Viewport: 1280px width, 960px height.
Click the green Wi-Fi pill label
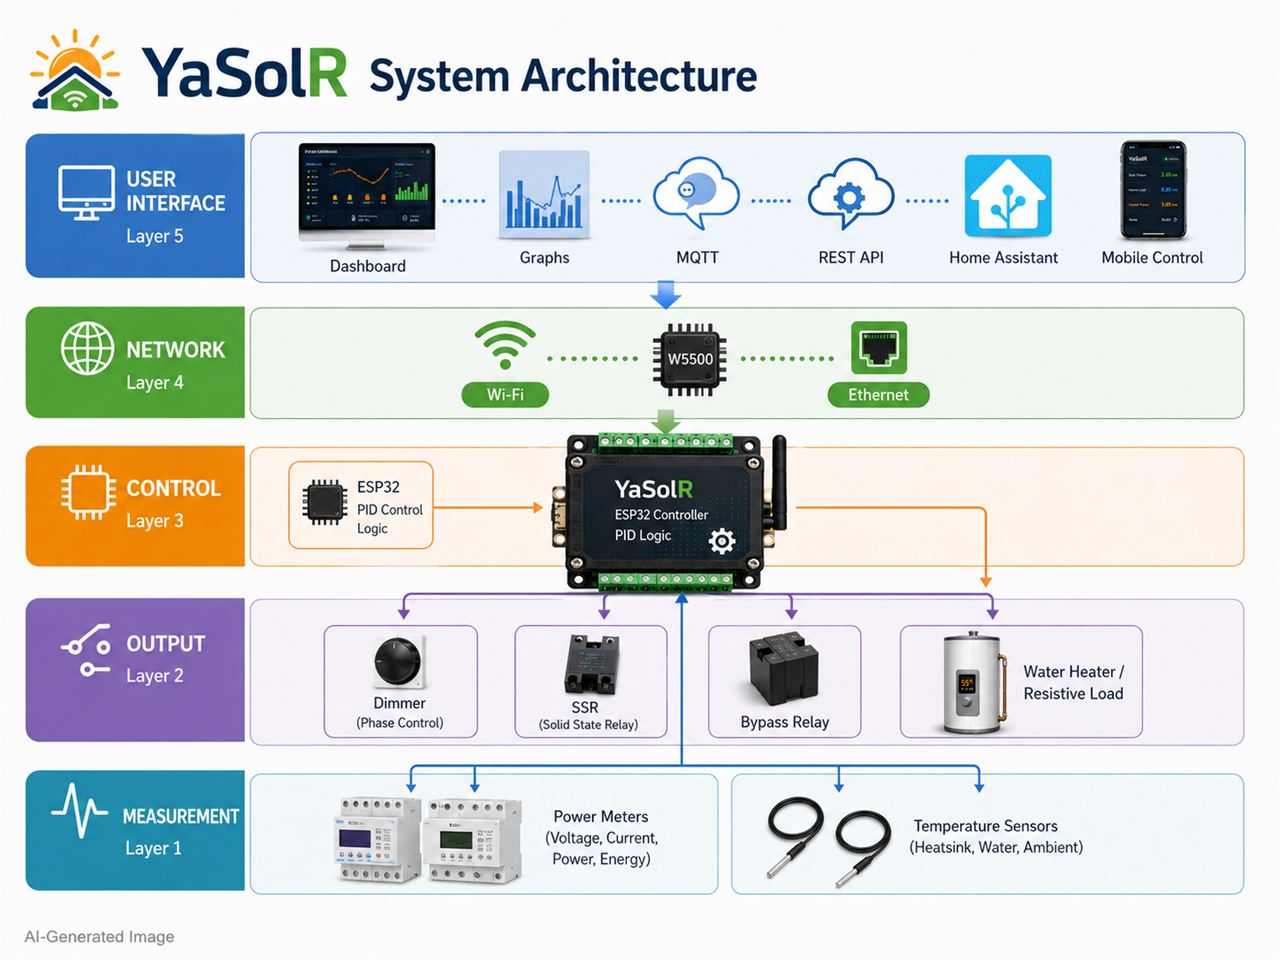pos(505,395)
